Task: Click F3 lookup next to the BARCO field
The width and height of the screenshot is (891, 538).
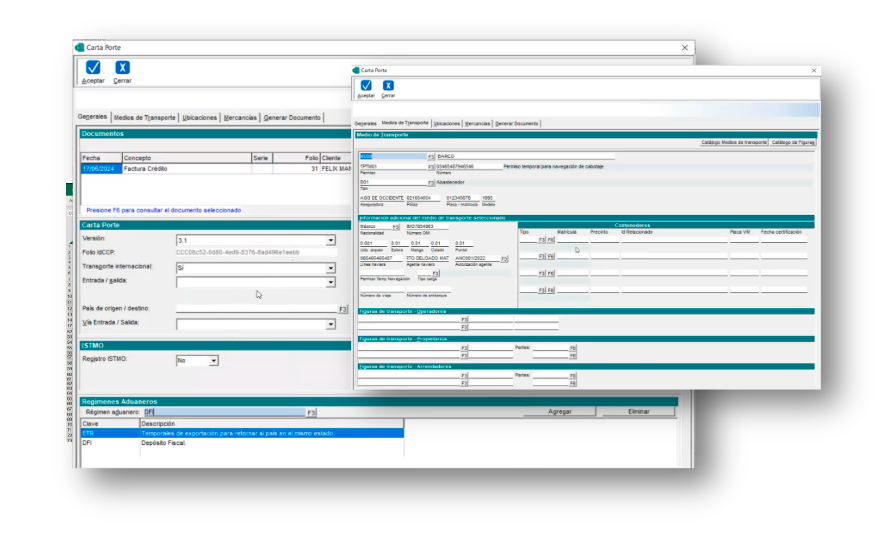Action: pyautogui.click(x=431, y=157)
